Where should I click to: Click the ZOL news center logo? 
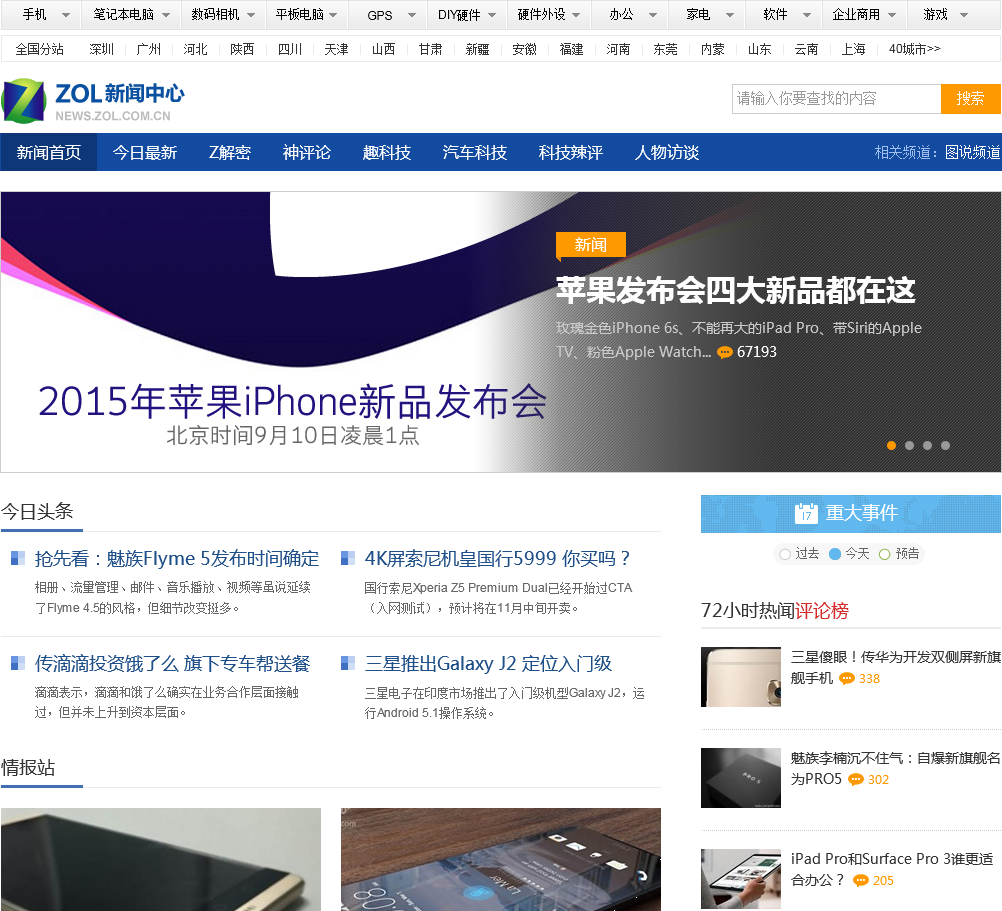click(x=93, y=101)
